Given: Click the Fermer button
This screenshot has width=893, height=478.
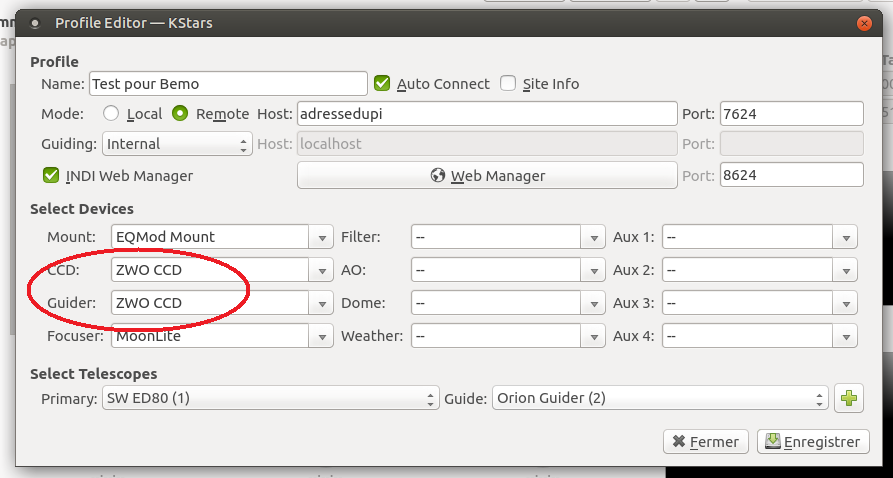Looking at the screenshot, I should tap(706, 442).
